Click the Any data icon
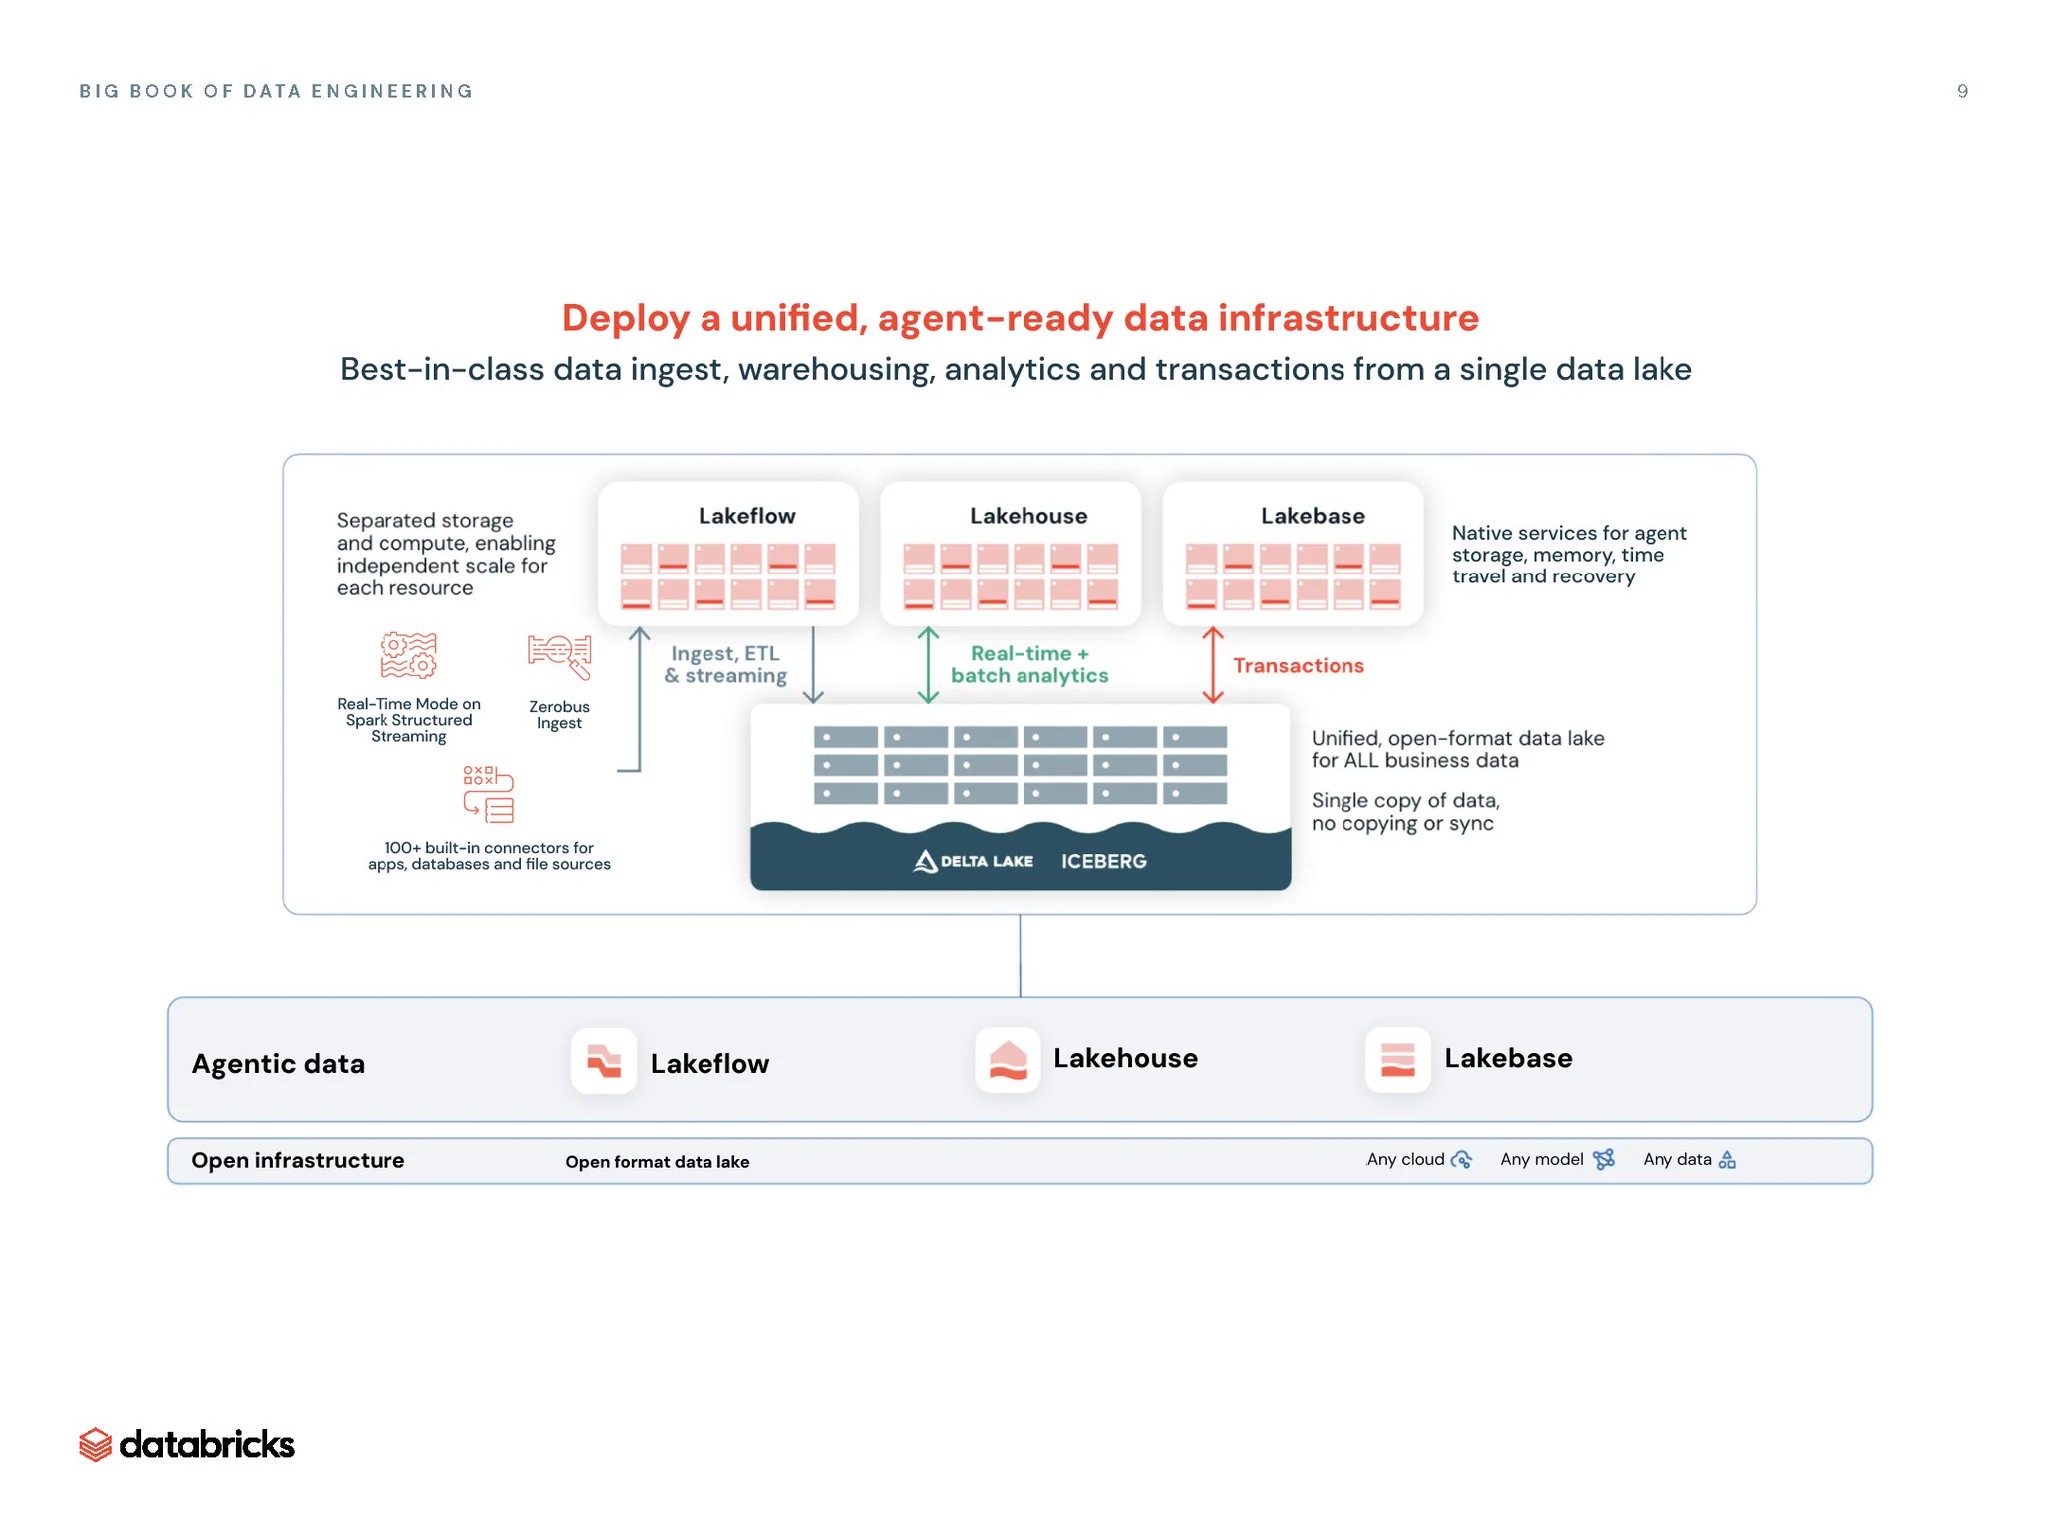The image size is (2048, 1536). (1727, 1160)
